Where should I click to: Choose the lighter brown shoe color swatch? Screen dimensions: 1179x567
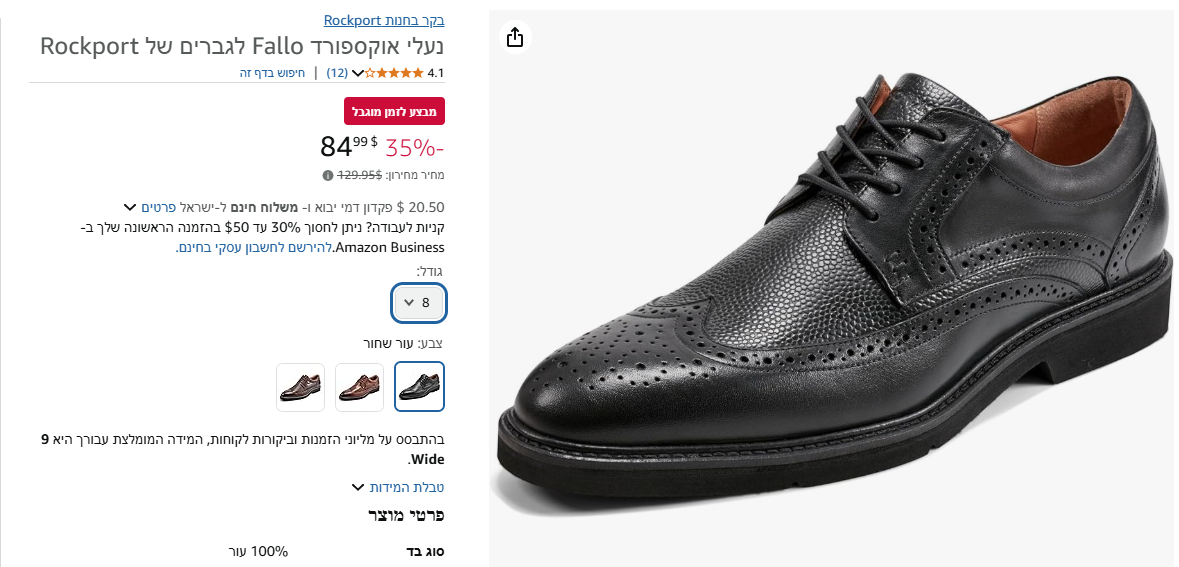360,387
